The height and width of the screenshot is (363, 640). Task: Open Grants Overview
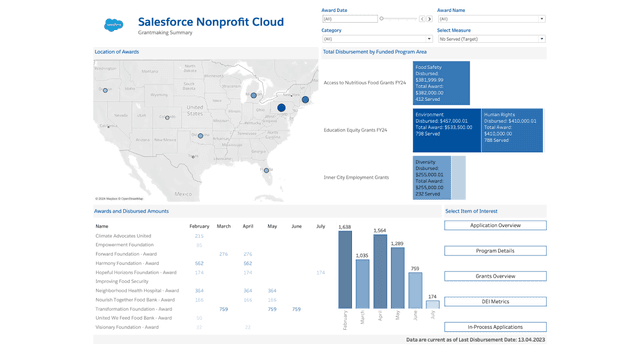[495, 276]
